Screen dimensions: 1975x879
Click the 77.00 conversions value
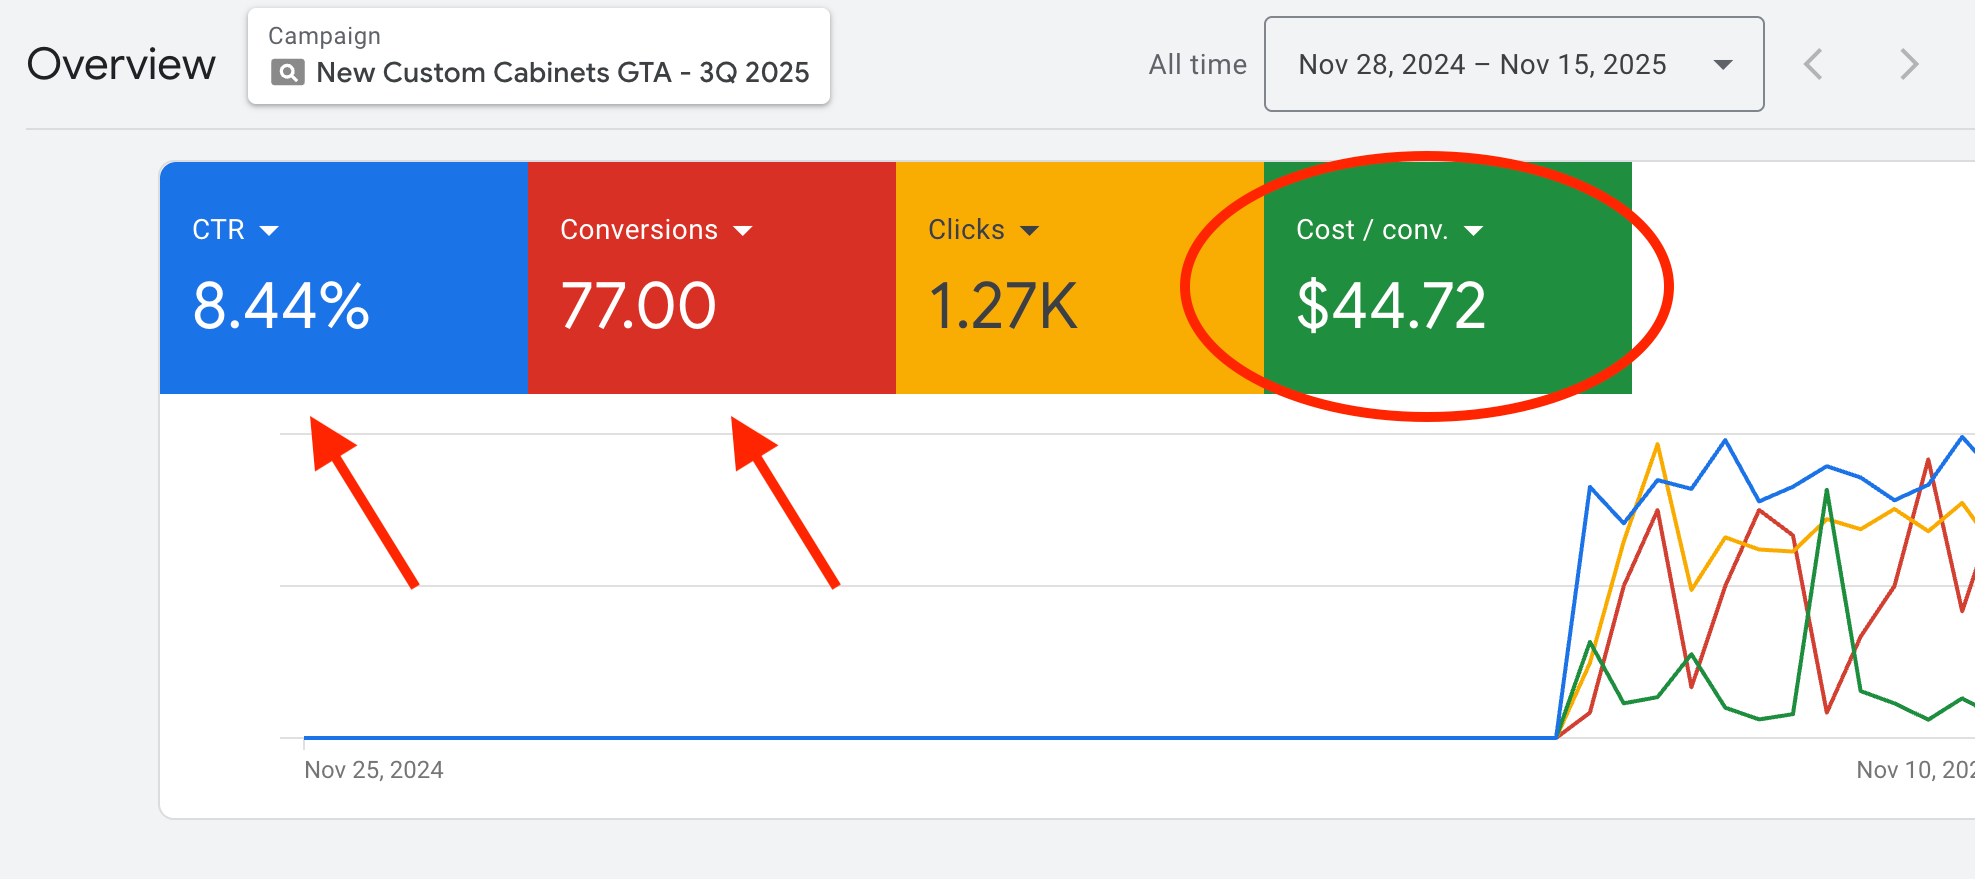(638, 306)
